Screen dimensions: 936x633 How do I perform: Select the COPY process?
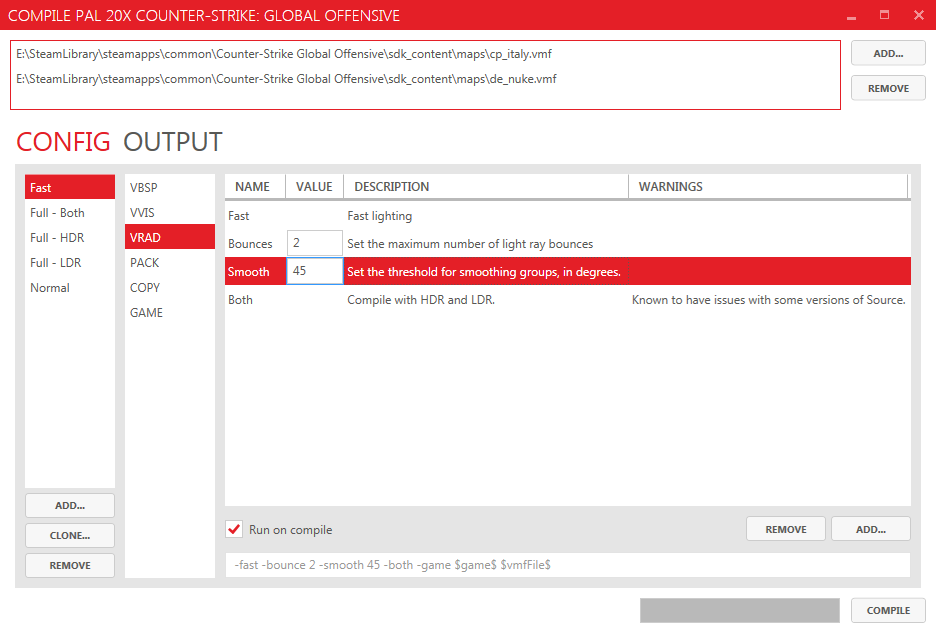click(x=170, y=288)
